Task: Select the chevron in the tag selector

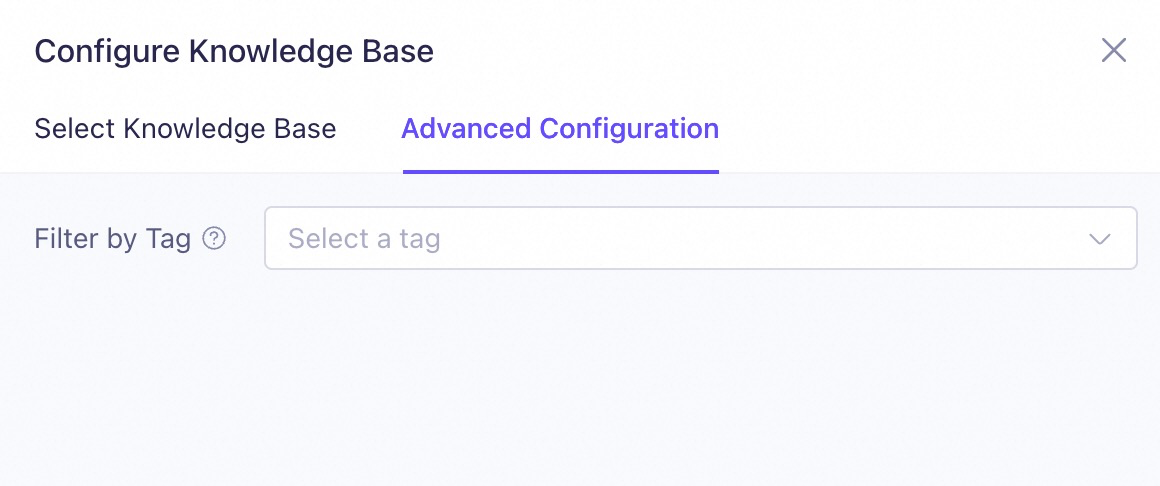Action: pyautogui.click(x=1100, y=239)
